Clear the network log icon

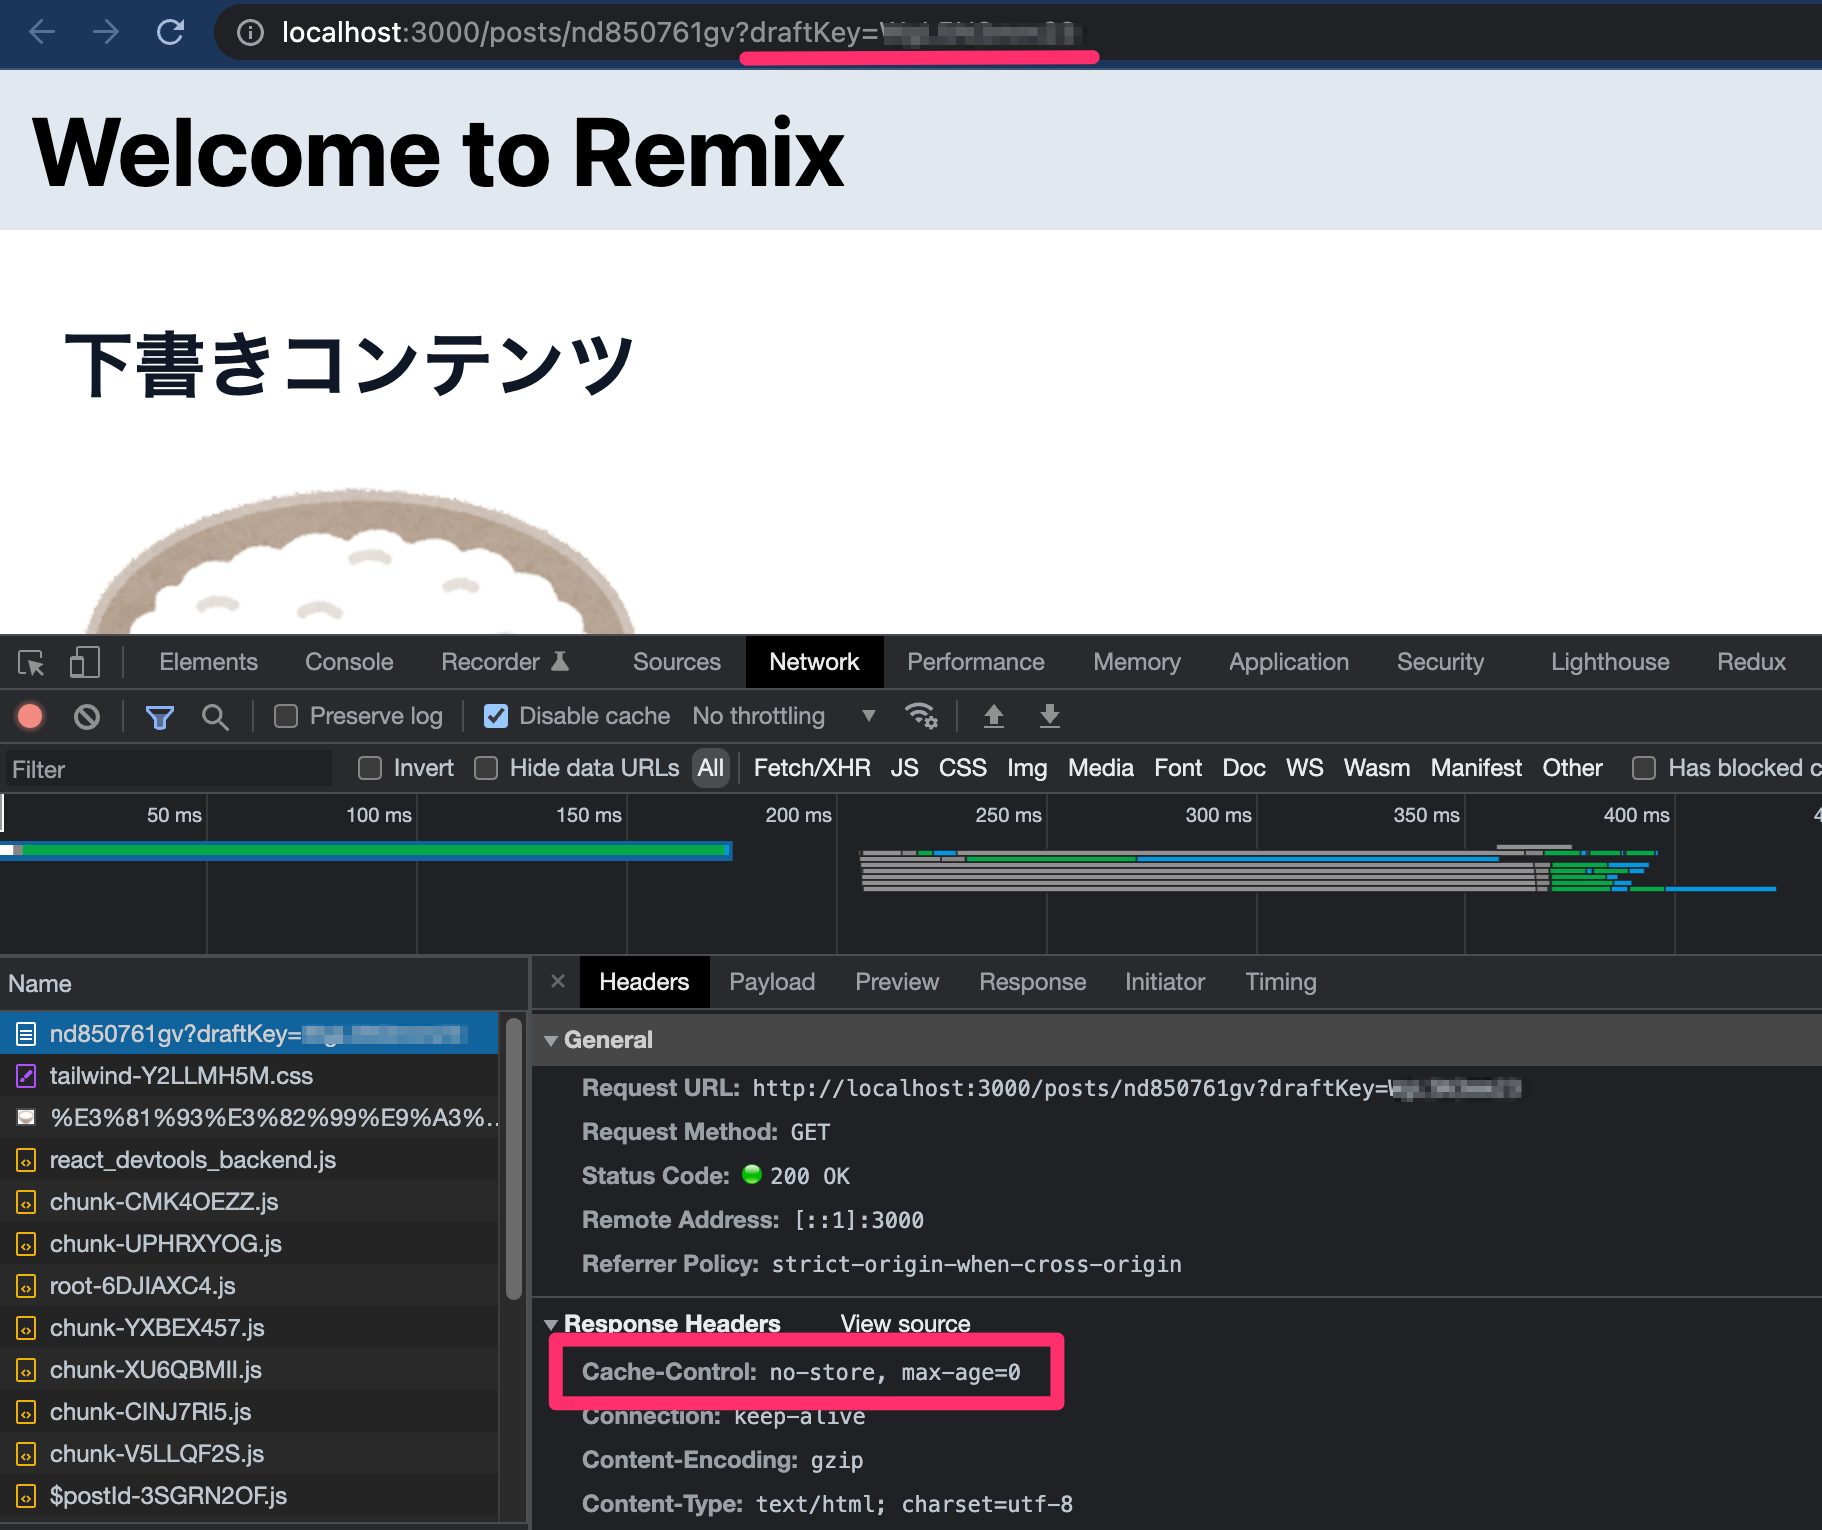(x=88, y=716)
